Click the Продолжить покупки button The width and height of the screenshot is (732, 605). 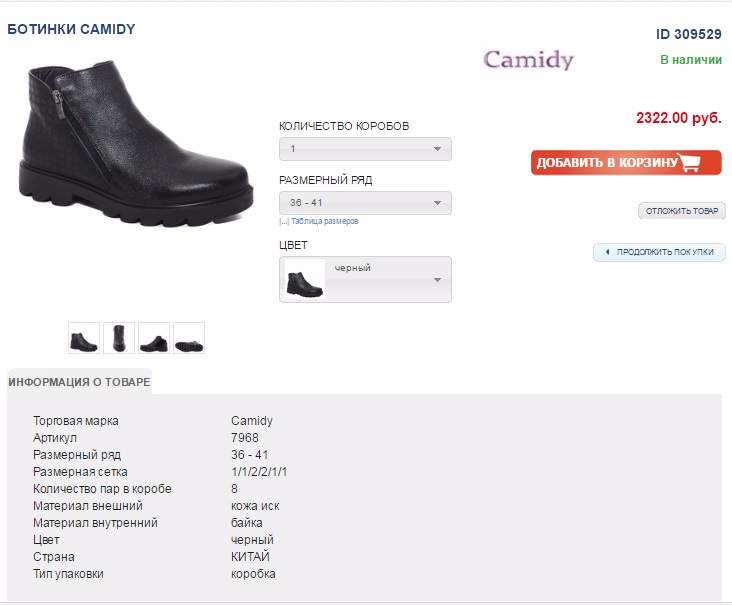click(660, 252)
